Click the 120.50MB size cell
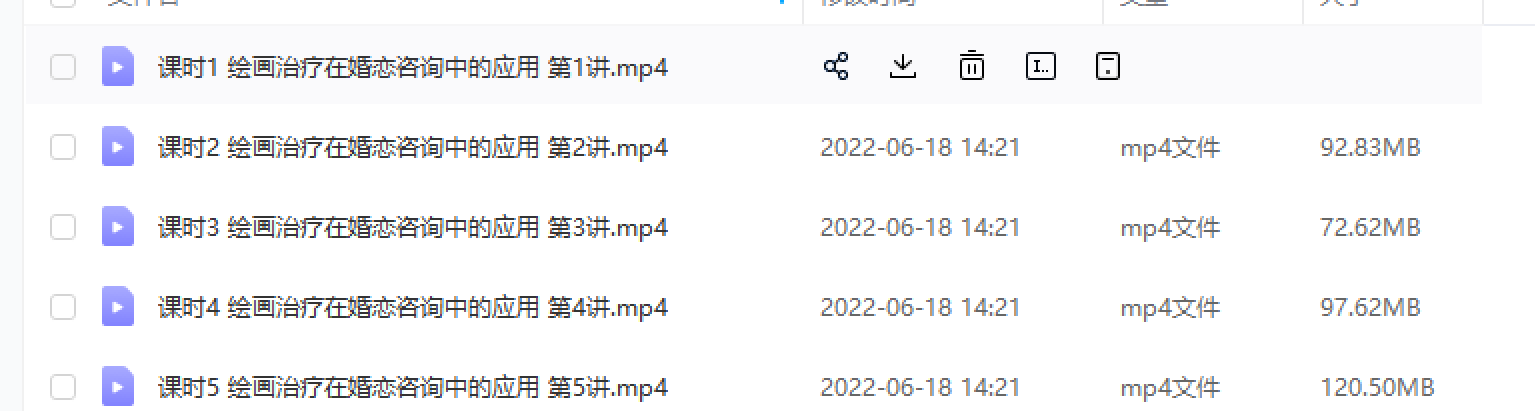 pos(1378,387)
